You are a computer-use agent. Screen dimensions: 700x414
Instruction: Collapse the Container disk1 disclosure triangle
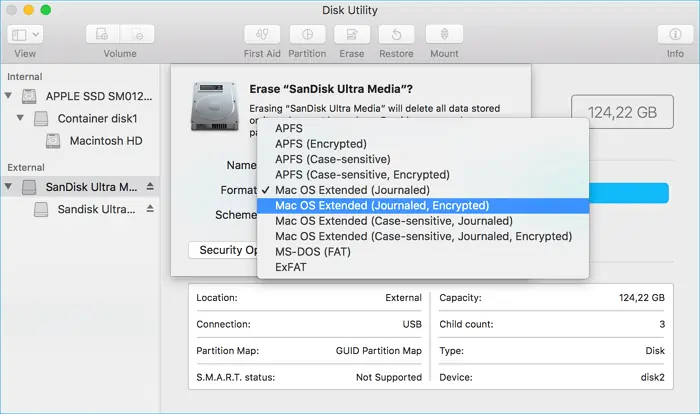pos(20,118)
